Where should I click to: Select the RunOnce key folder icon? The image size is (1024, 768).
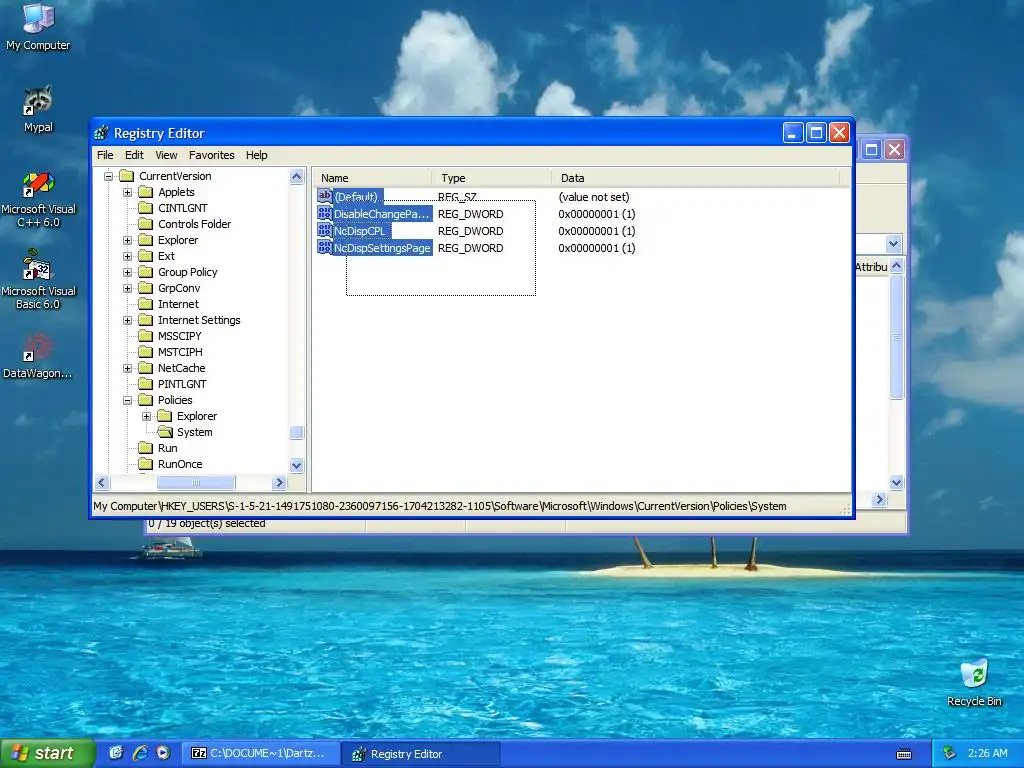point(146,464)
